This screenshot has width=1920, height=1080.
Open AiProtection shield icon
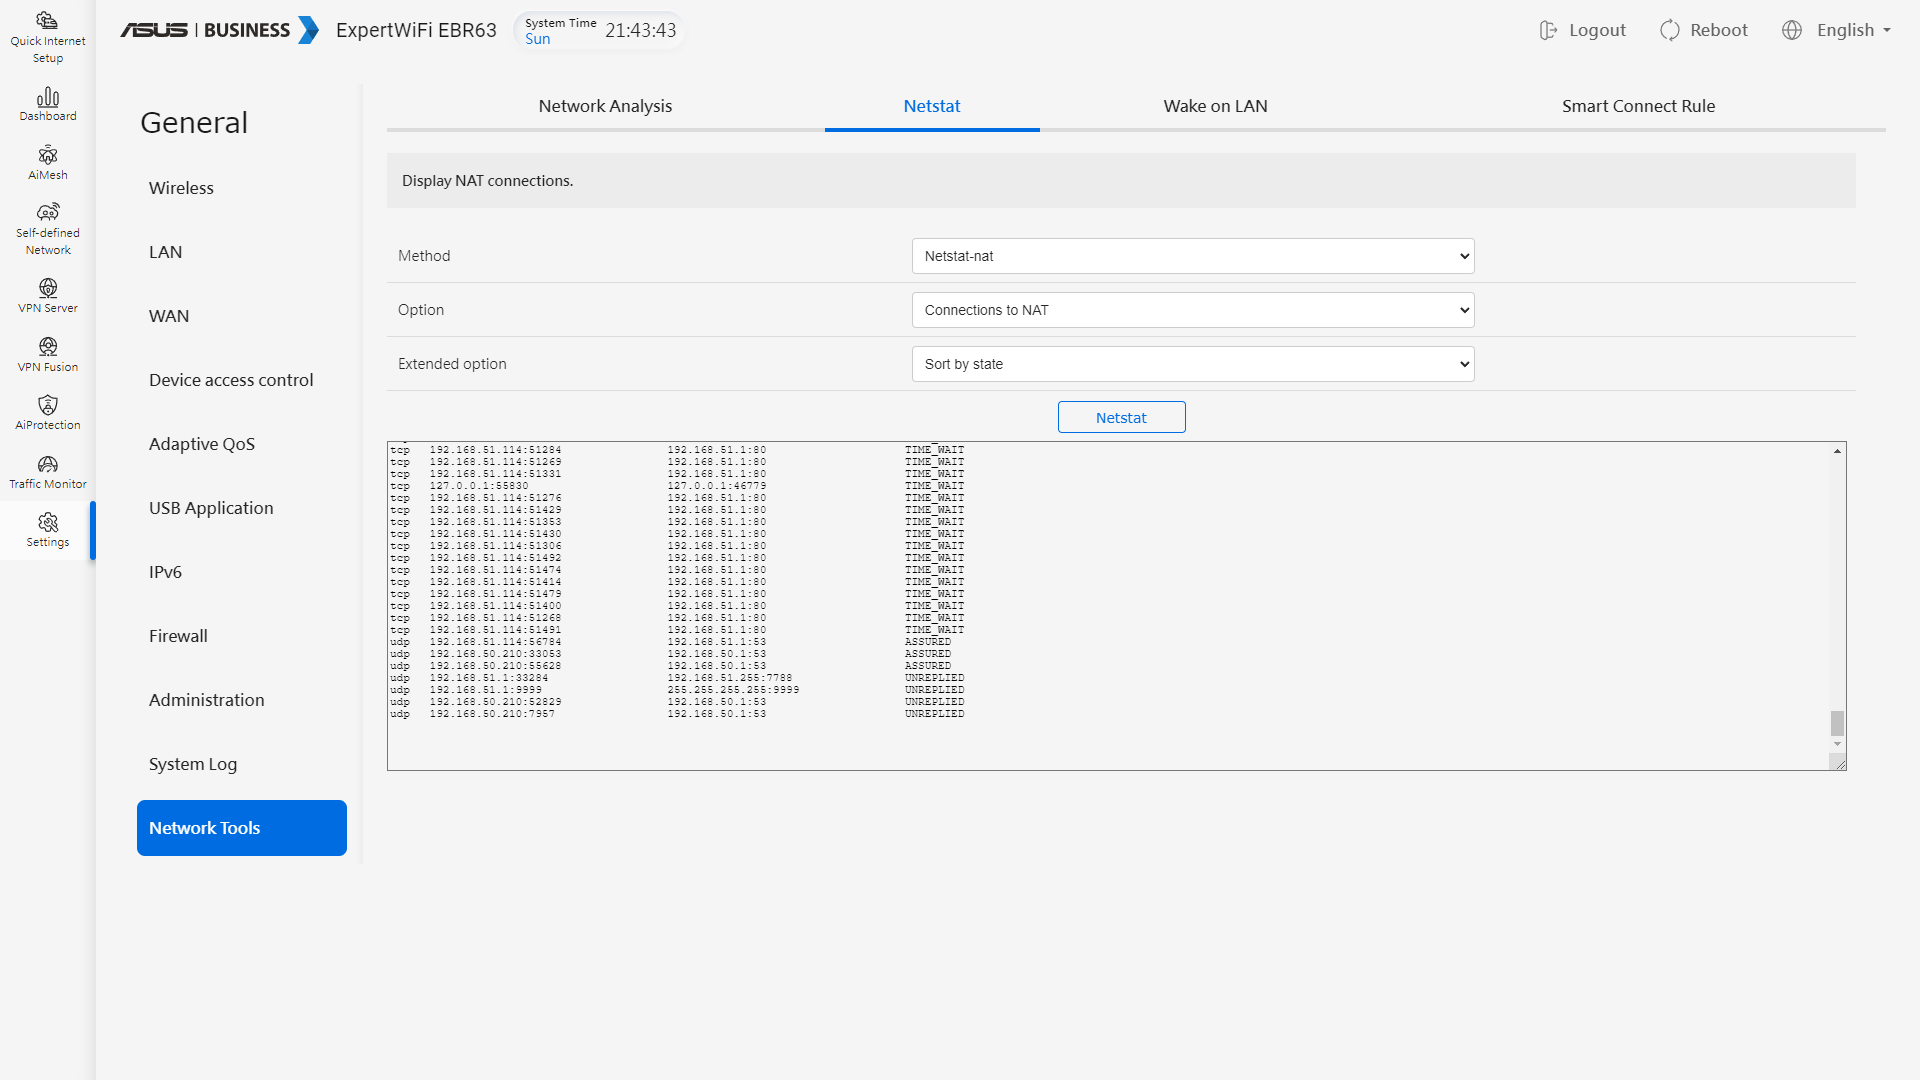pos(47,412)
